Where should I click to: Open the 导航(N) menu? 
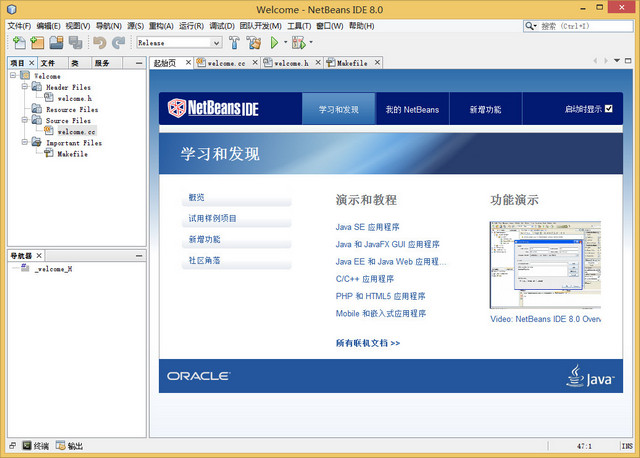(109, 26)
